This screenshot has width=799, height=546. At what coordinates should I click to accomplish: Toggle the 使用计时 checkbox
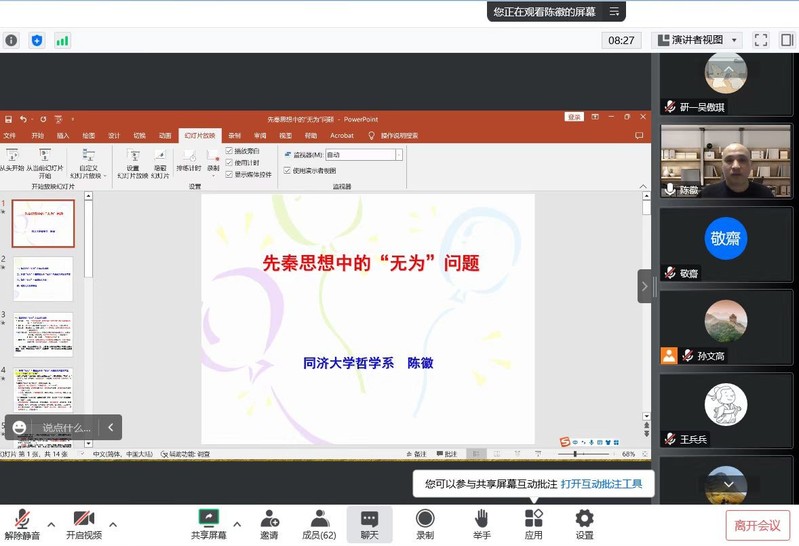point(230,162)
